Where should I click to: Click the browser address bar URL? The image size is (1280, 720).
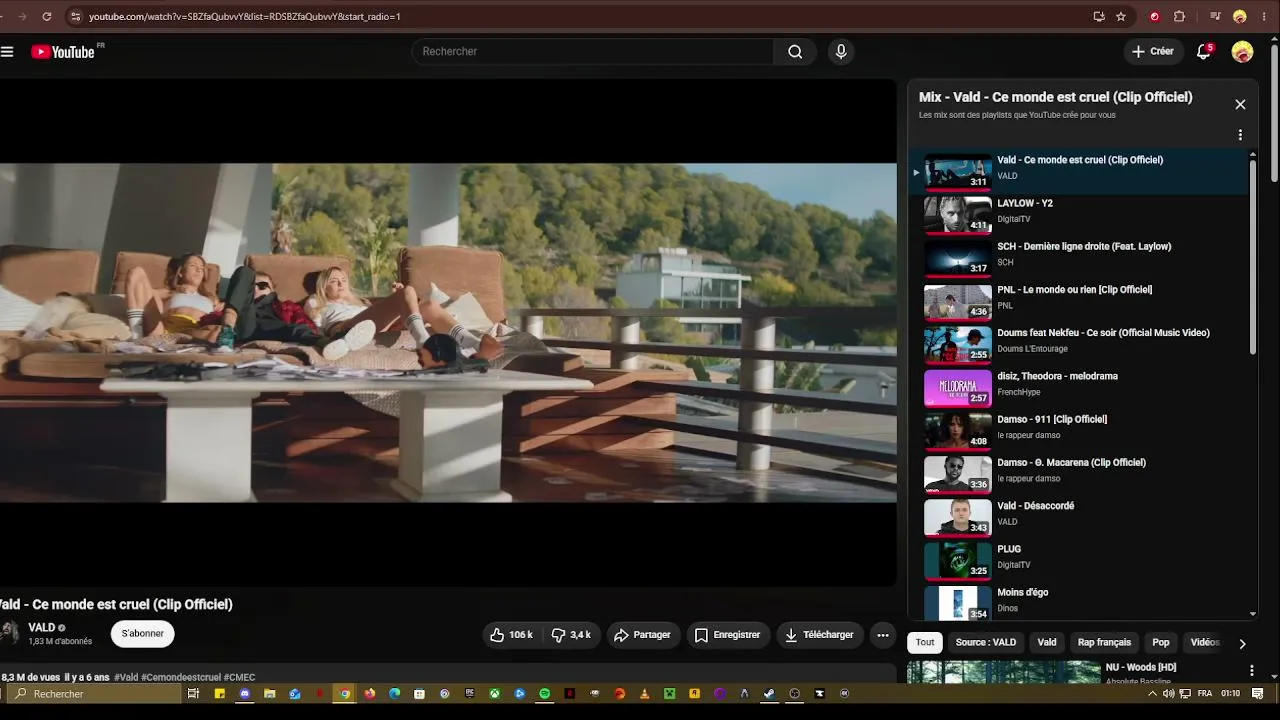(245, 17)
